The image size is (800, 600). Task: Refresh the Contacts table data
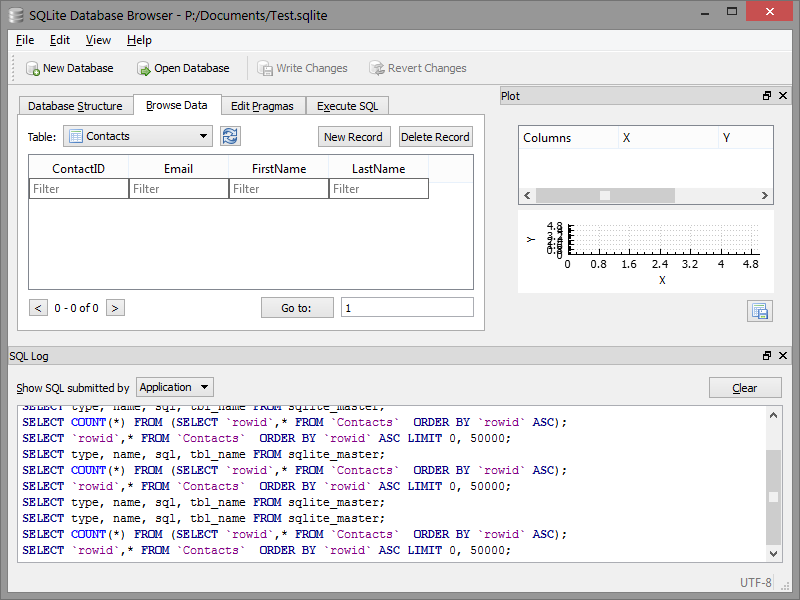230,136
